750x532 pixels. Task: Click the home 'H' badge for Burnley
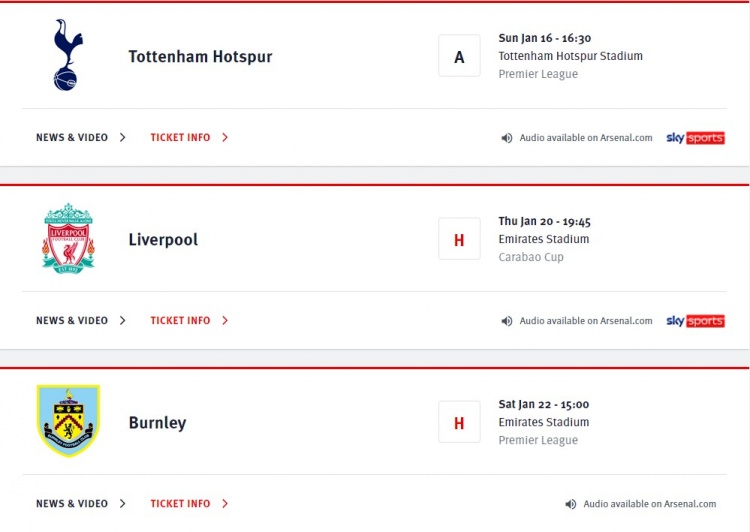coord(459,422)
